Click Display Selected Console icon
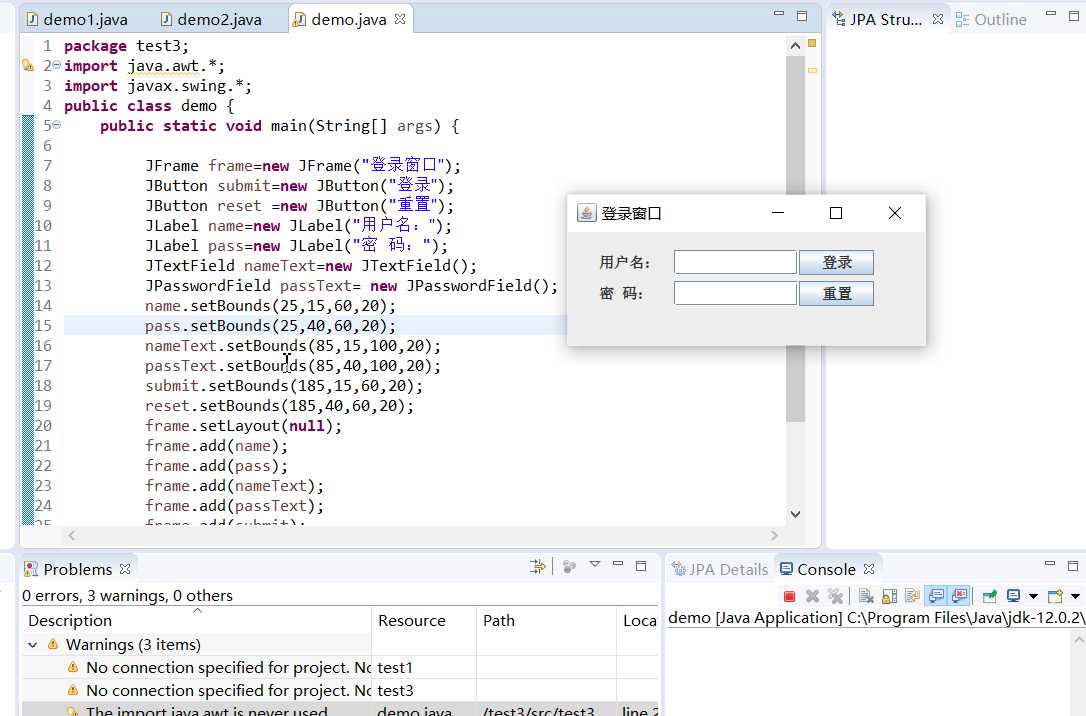Viewport: 1086px width, 716px height. [1013, 596]
